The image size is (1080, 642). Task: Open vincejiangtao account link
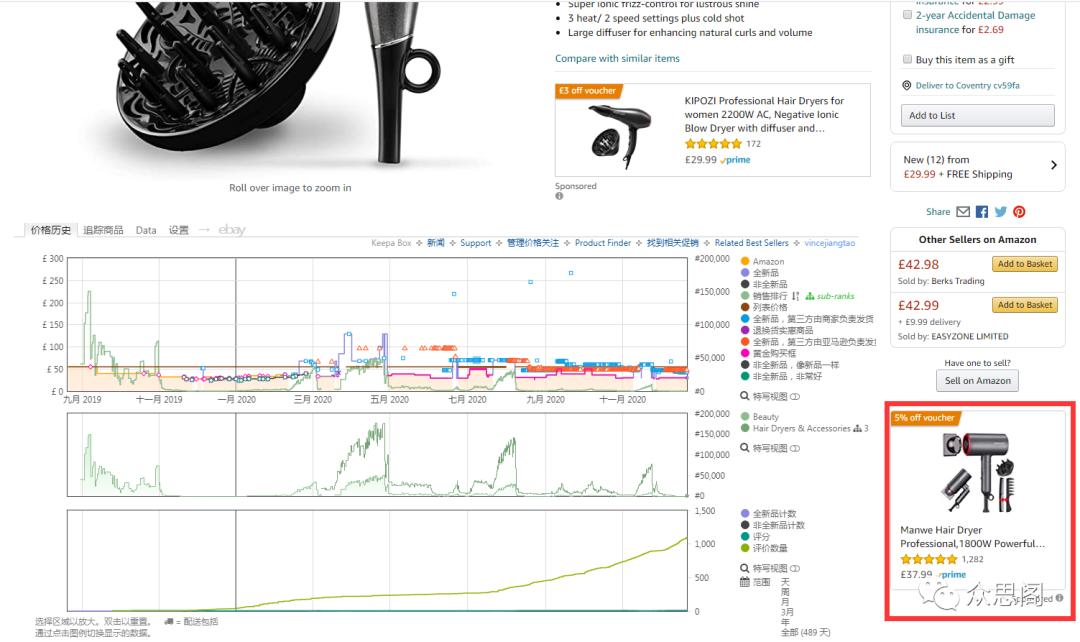(x=829, y=243)
